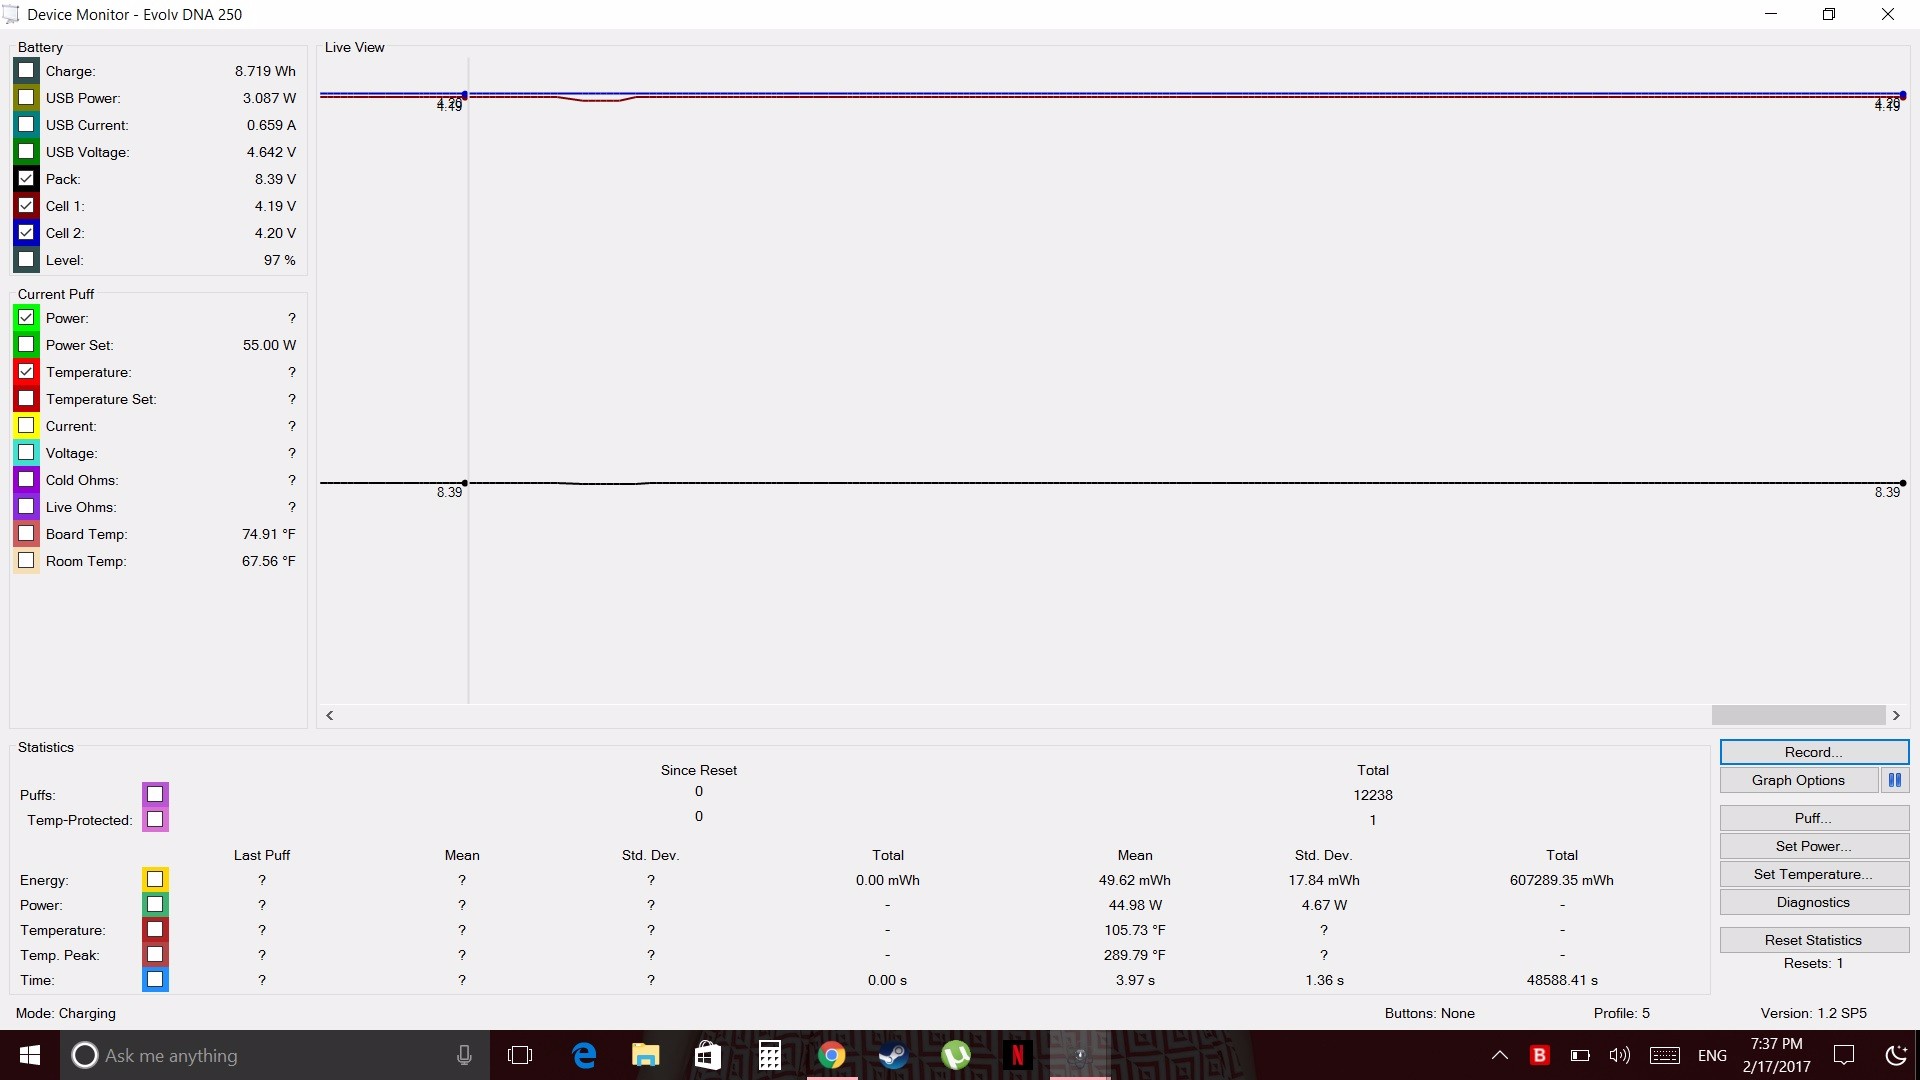Viewport: 1920px width, 1080px height.
Task: Open Microsoft Edge from taskbar
Action: 584,1055
